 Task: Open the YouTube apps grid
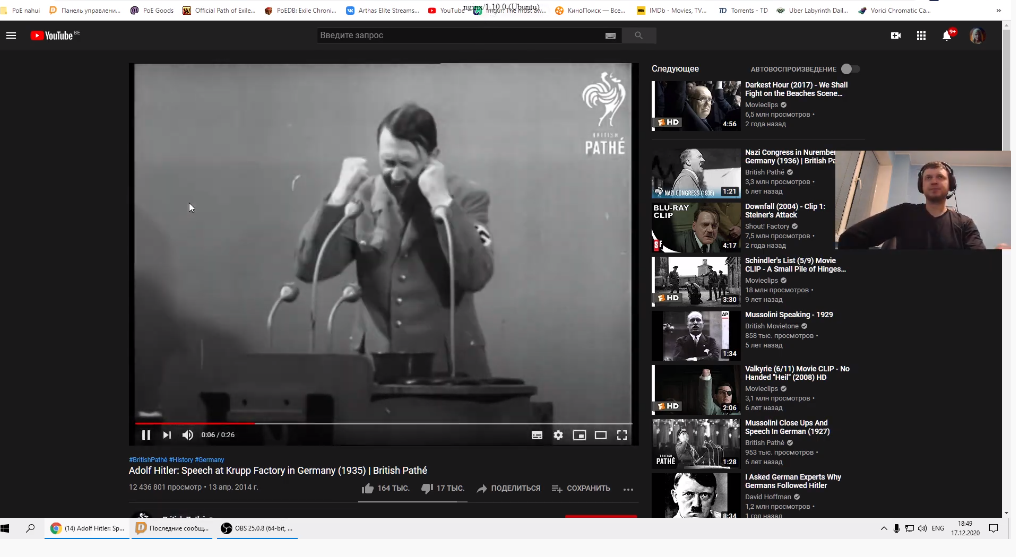pos(921,35)
